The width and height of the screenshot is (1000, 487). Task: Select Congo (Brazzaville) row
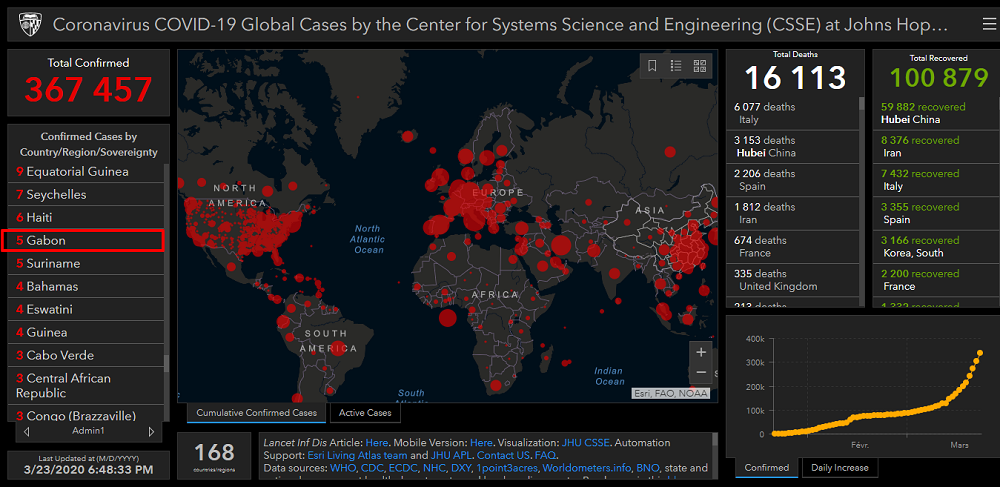click(86, 414)
